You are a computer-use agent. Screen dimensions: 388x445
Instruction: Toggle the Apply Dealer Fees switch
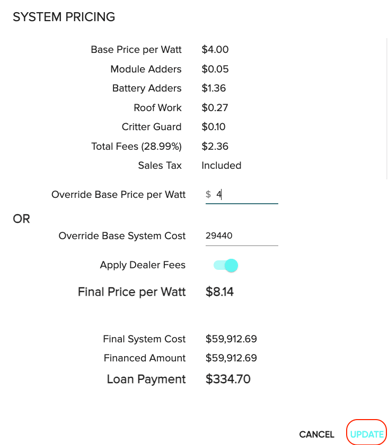point(226,265)
